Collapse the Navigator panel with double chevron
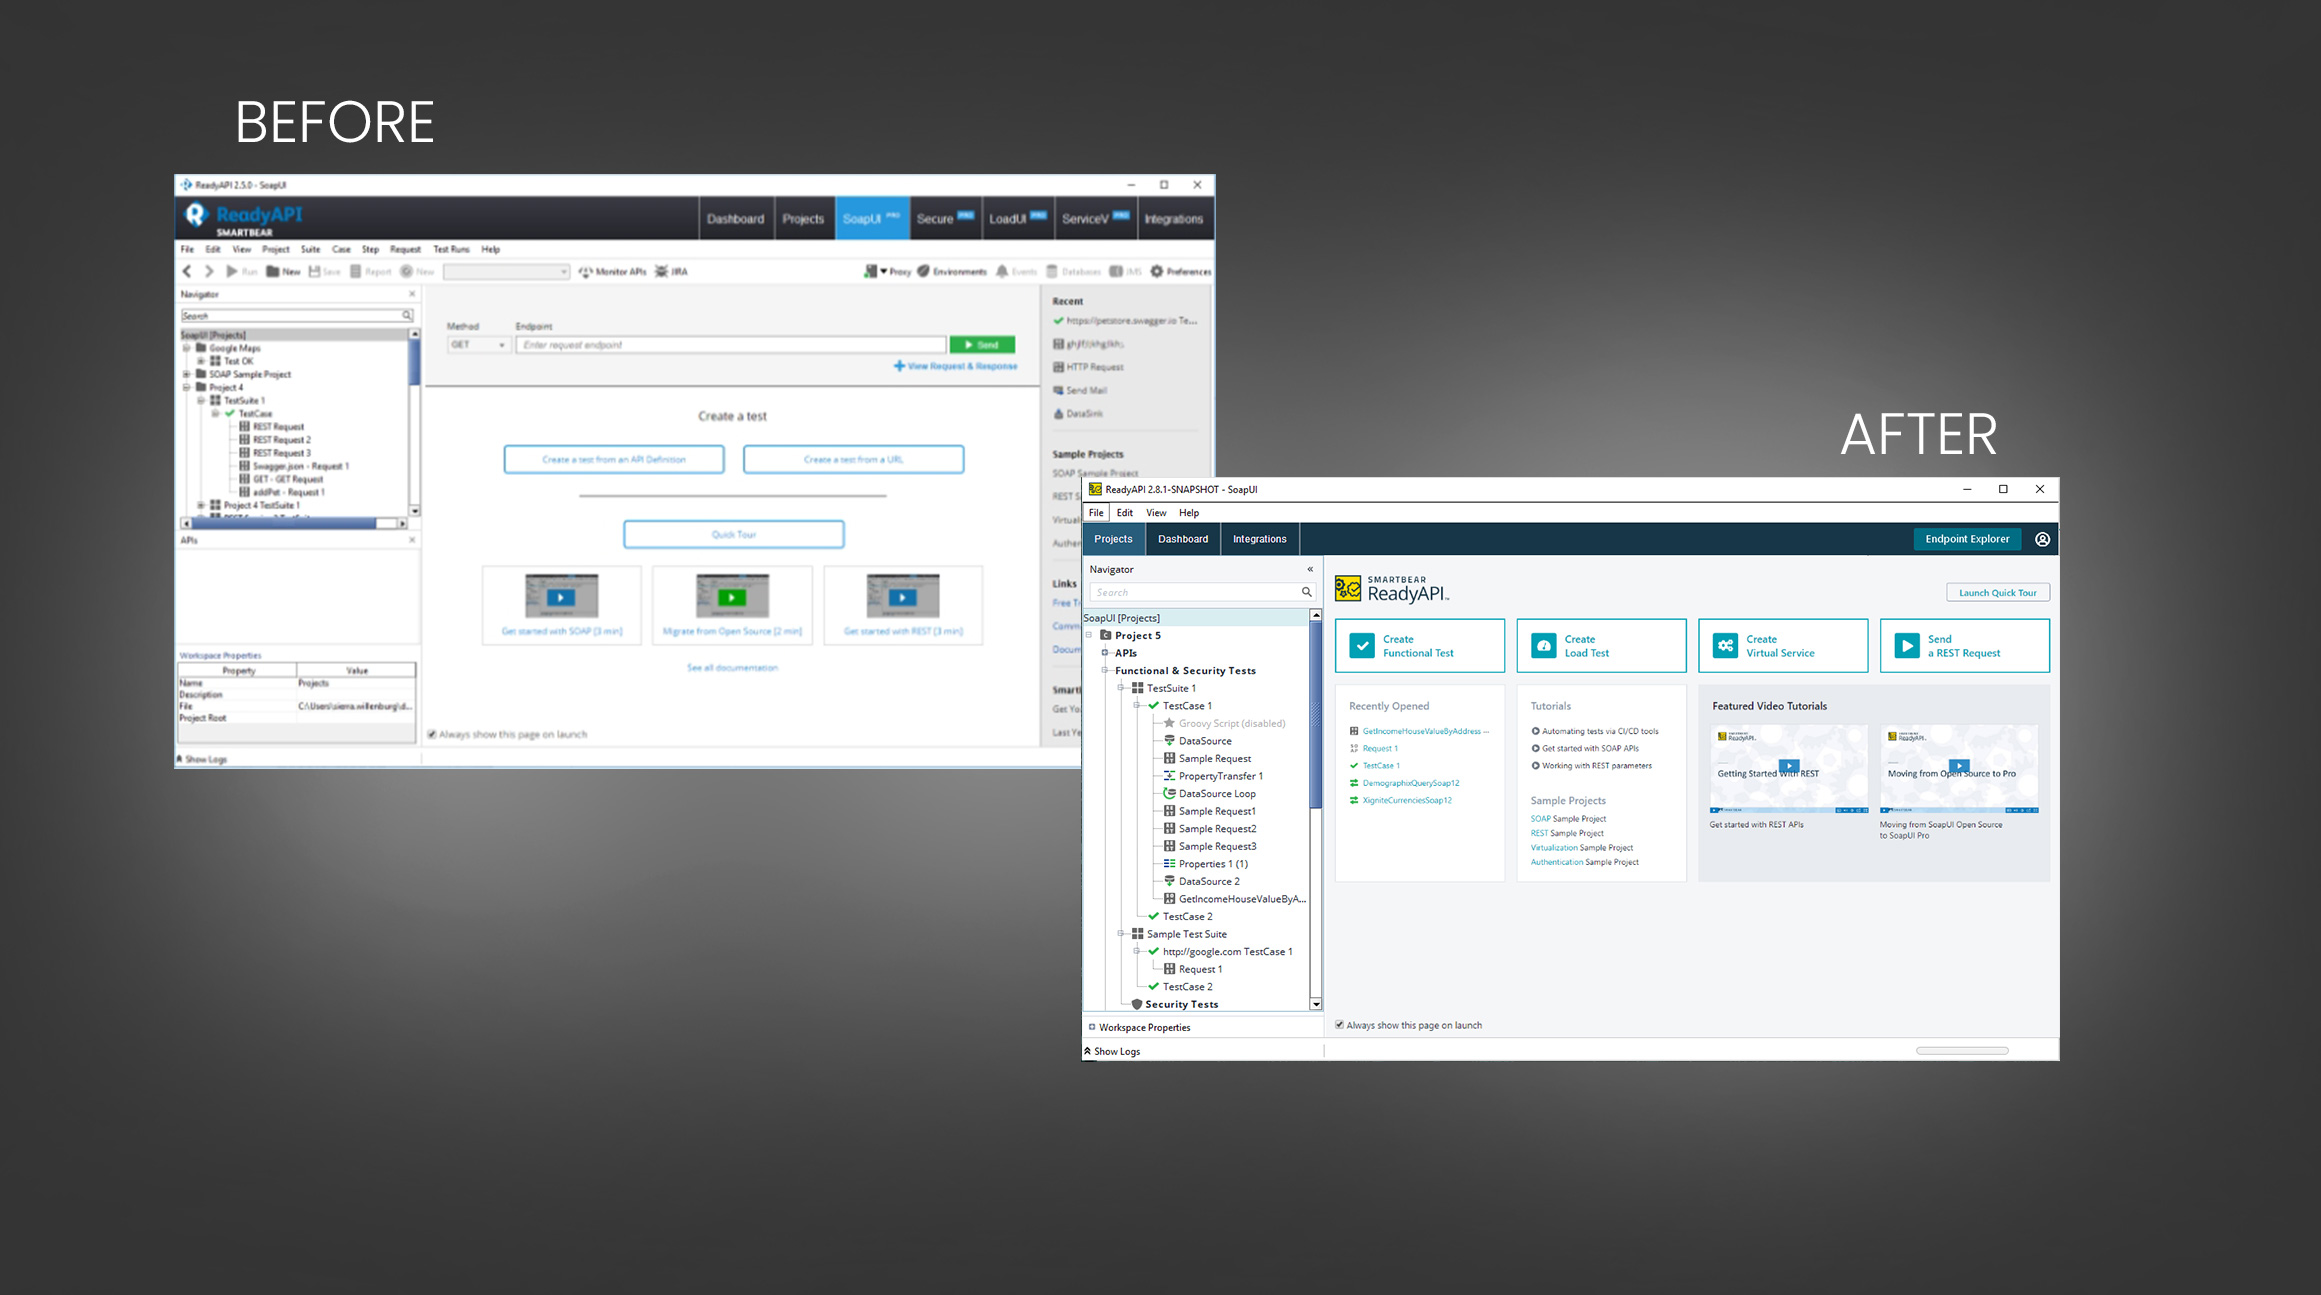 1310,569
